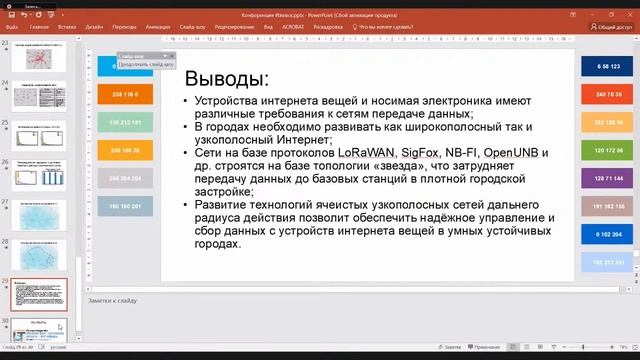Switch to the Дизайн ribbon tab
The width and height of the screenshot is (640, 360).
tap(94, 27)
